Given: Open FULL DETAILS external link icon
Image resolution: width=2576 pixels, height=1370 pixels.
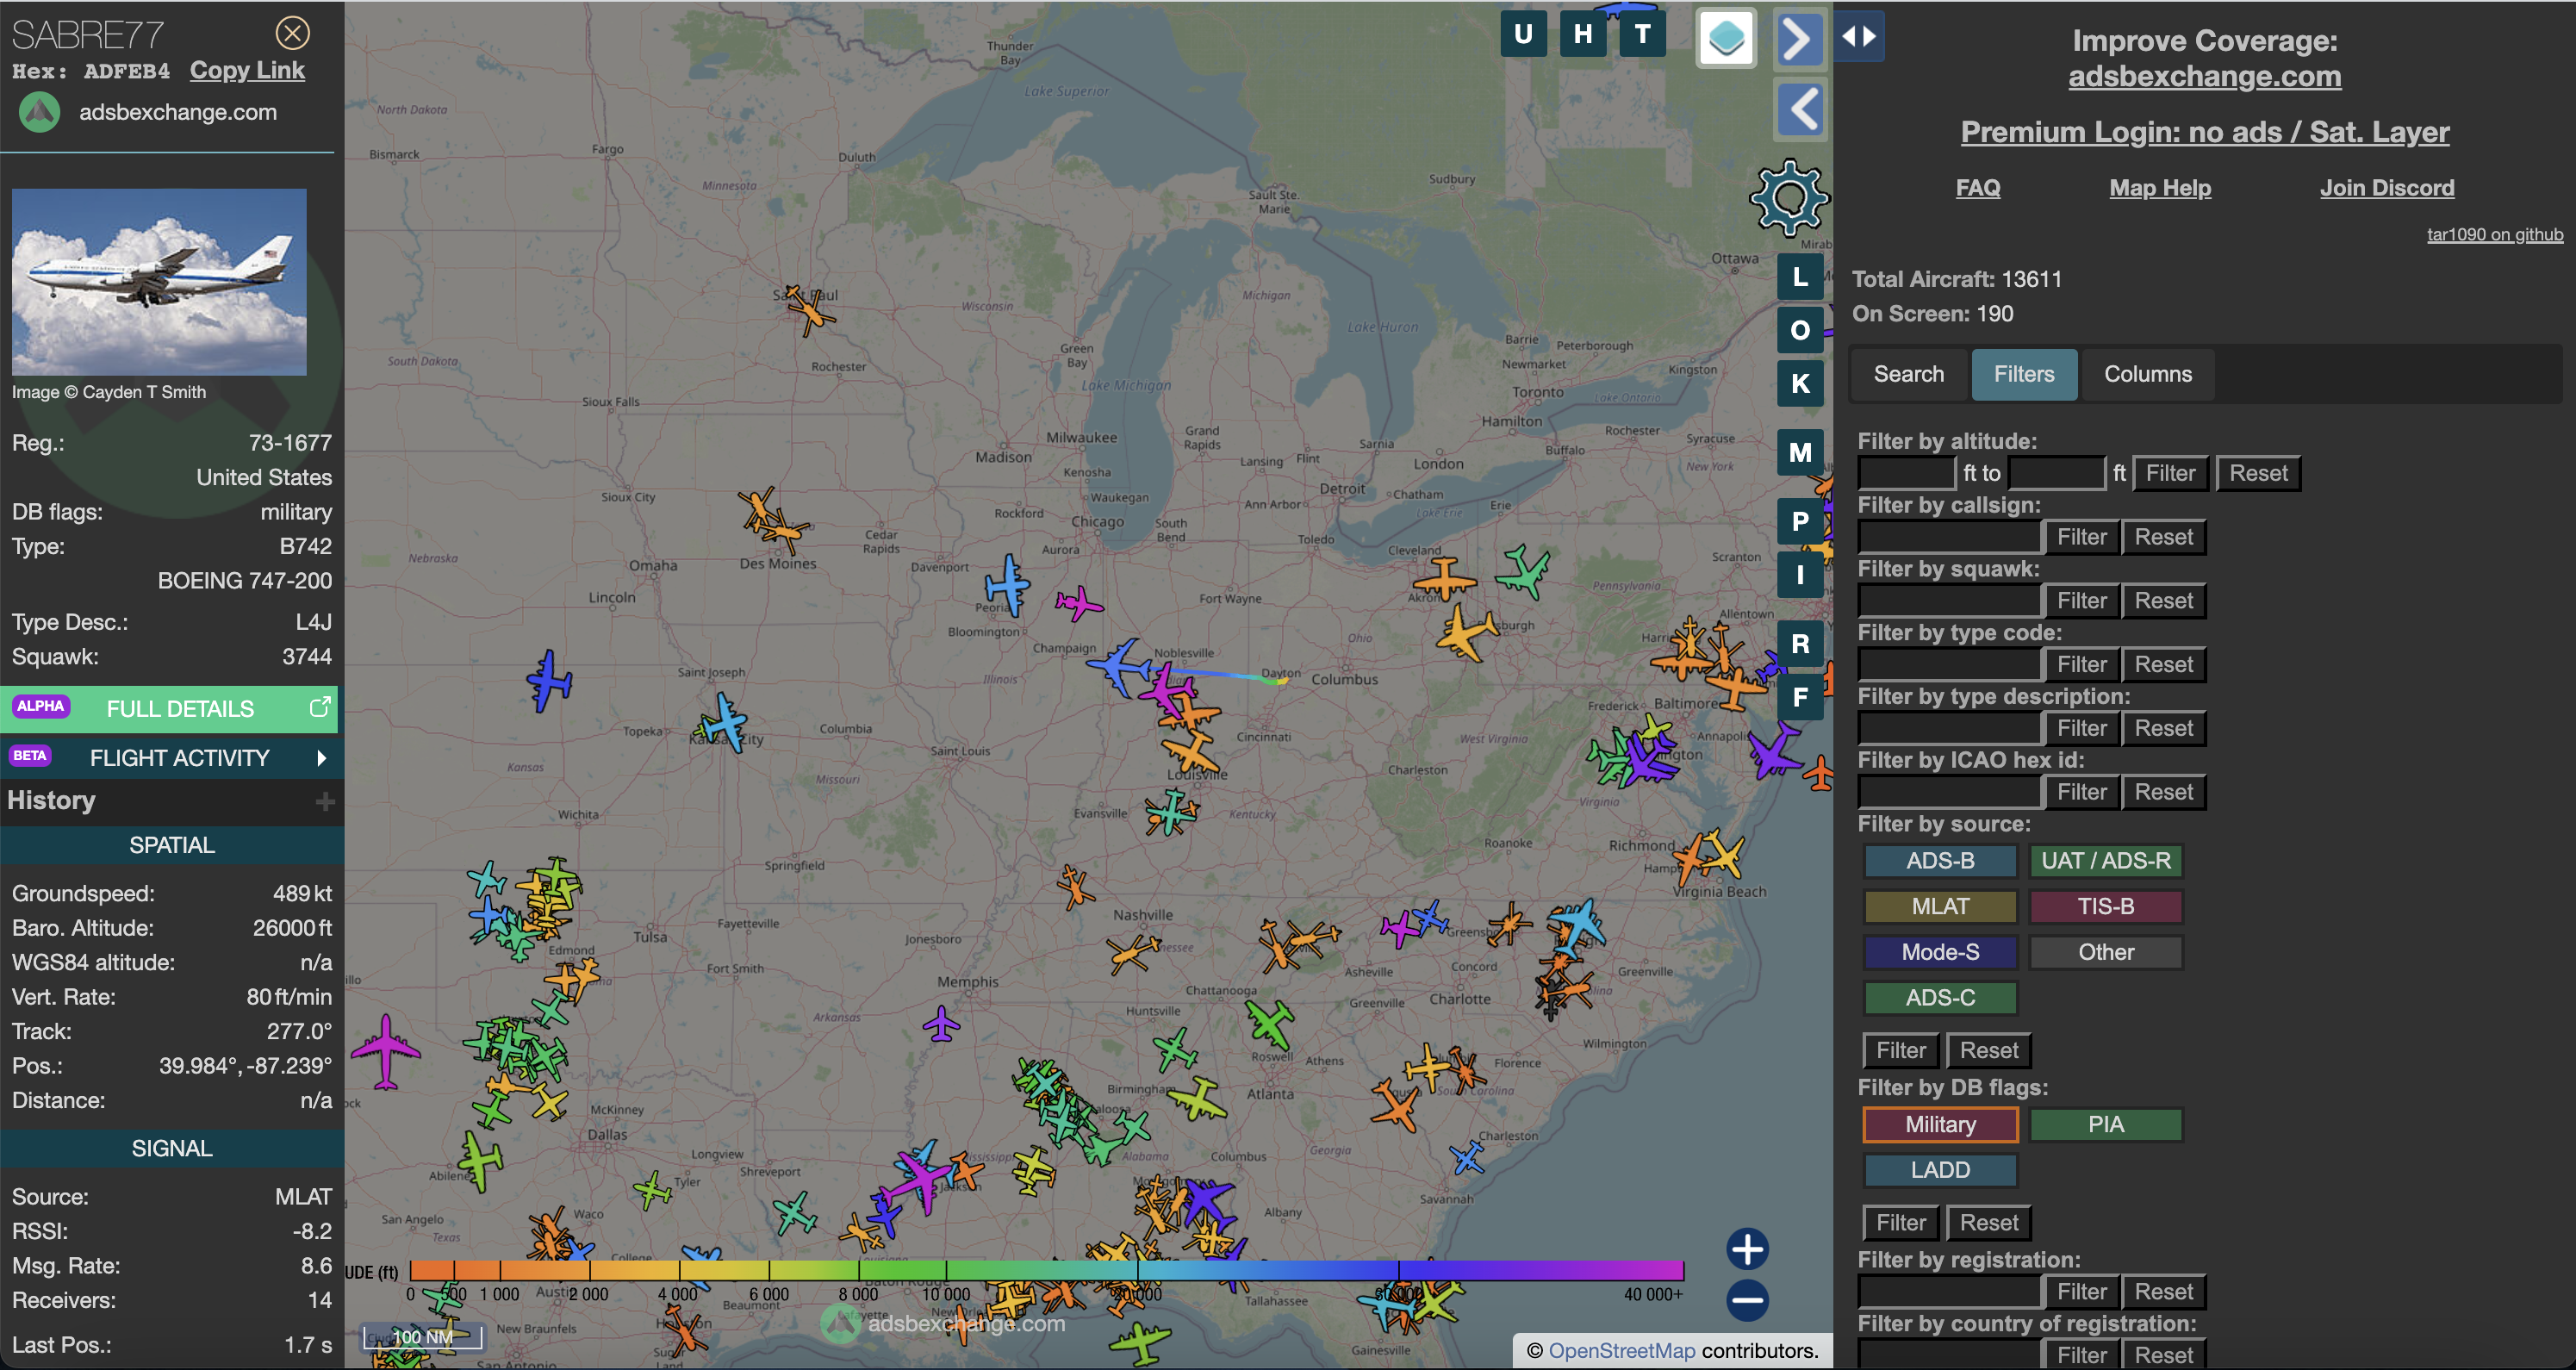Looking at the screenshot, I should coord(319,707).
